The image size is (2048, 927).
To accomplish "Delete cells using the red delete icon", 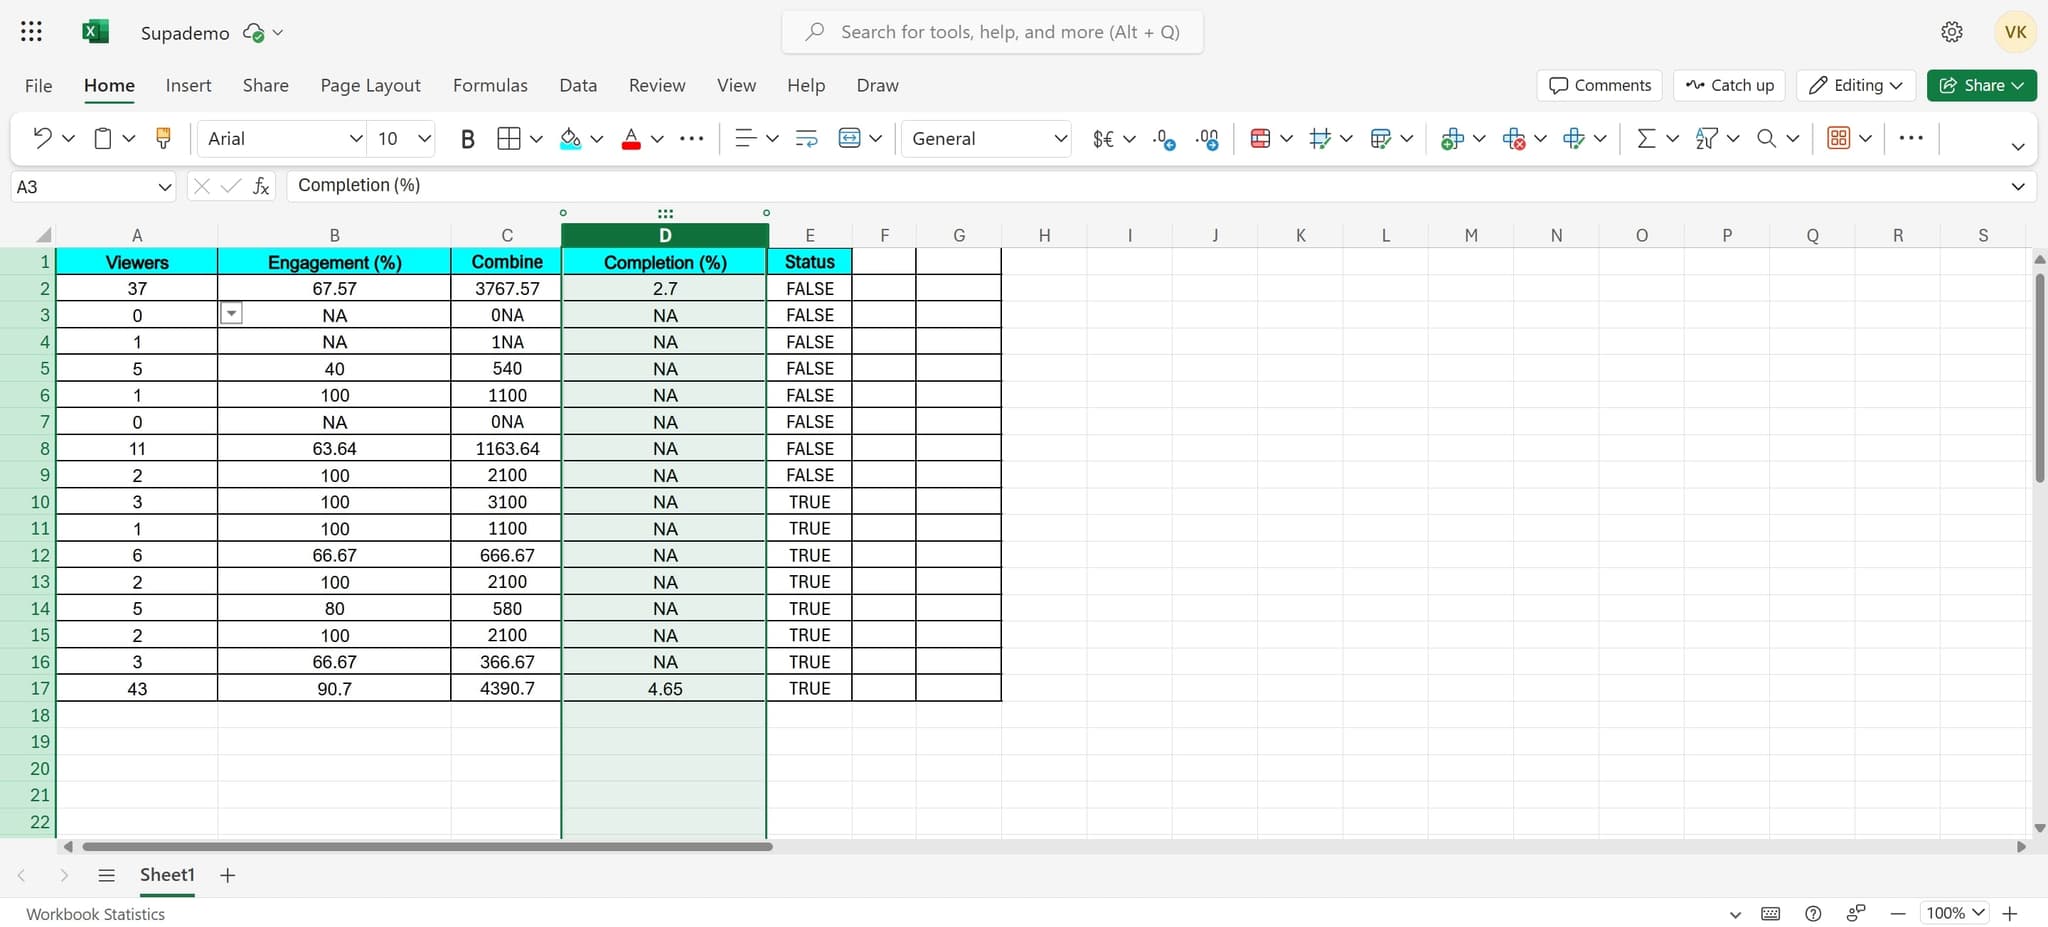I will (1514, 138).
